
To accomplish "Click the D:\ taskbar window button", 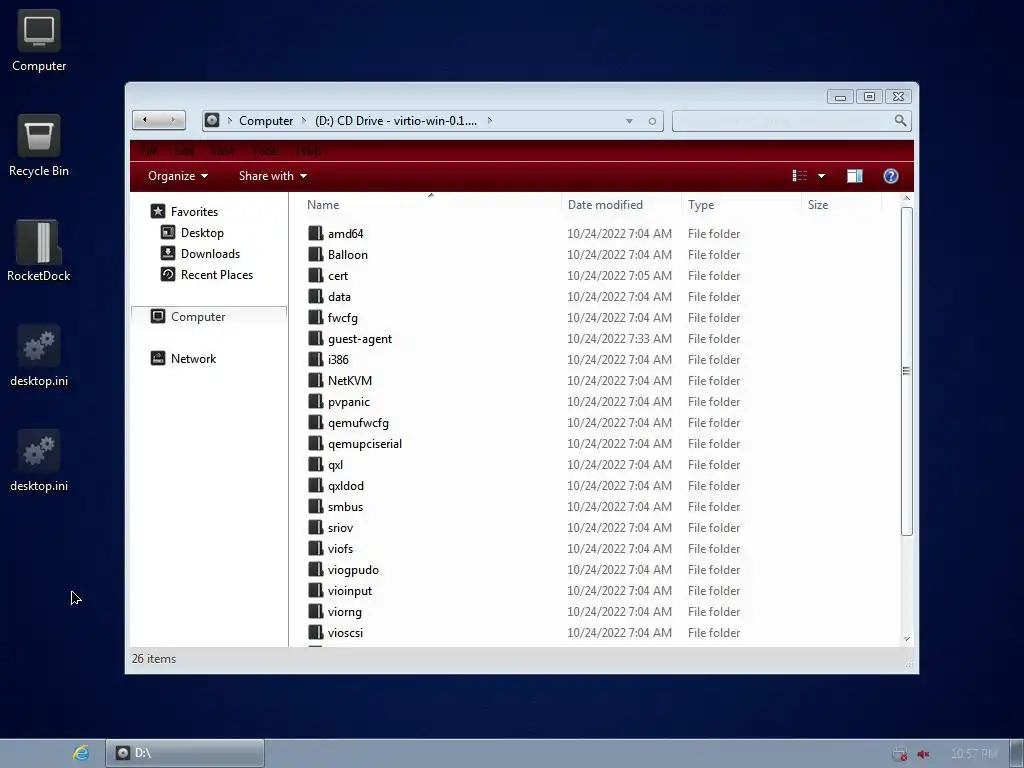I will [185, 753].
